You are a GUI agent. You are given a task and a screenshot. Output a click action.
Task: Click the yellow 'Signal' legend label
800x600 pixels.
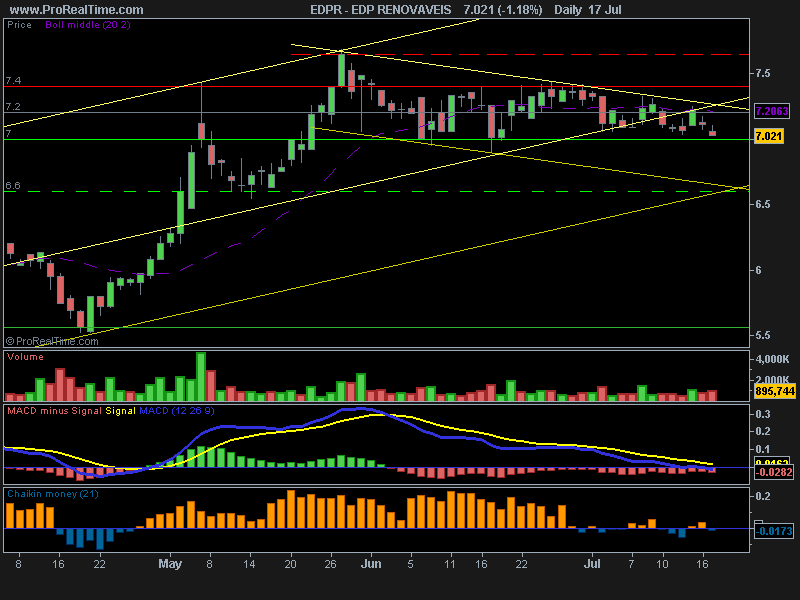pyautogui.click(x=120, y=411)
